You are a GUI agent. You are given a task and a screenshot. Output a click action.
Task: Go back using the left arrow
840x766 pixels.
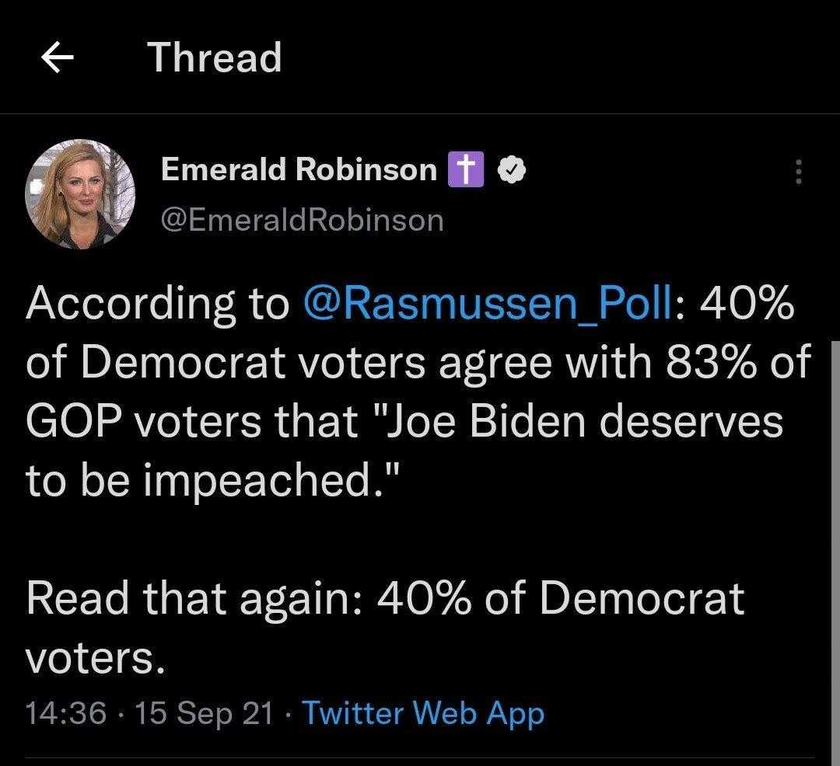click(57, 57)
